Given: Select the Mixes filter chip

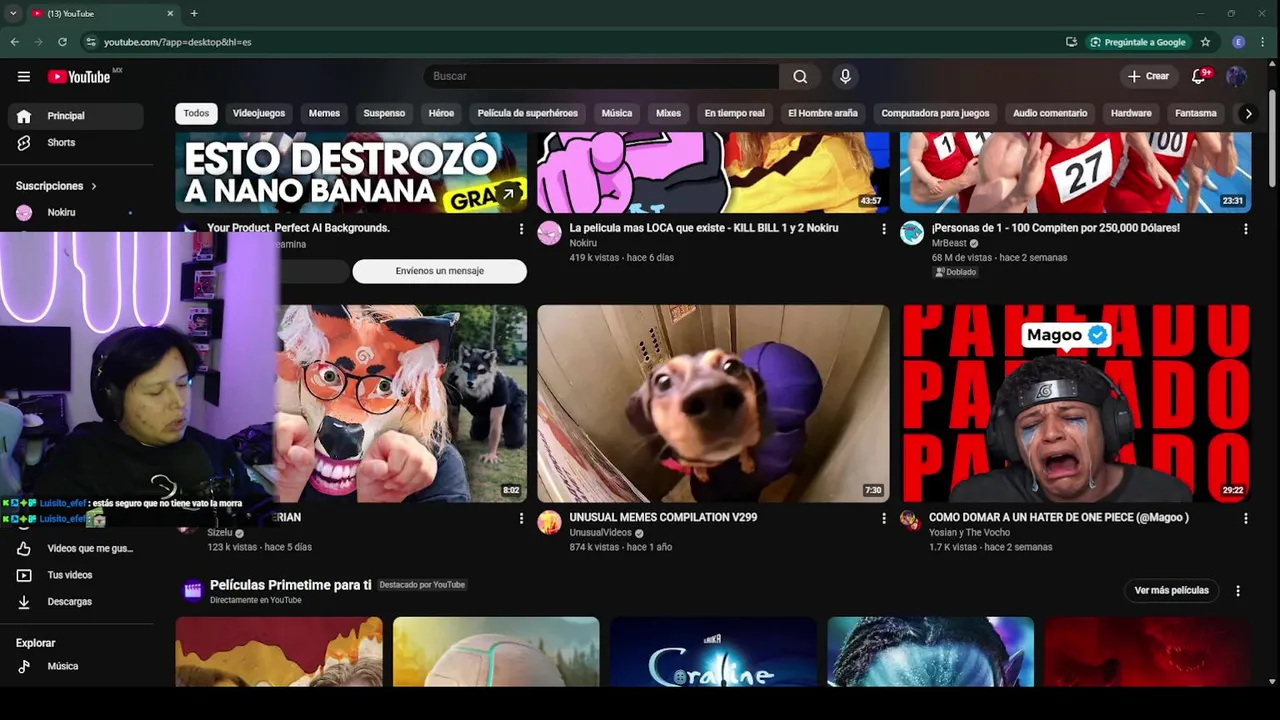Looking at the screenshot, I should tap(668, 114).
